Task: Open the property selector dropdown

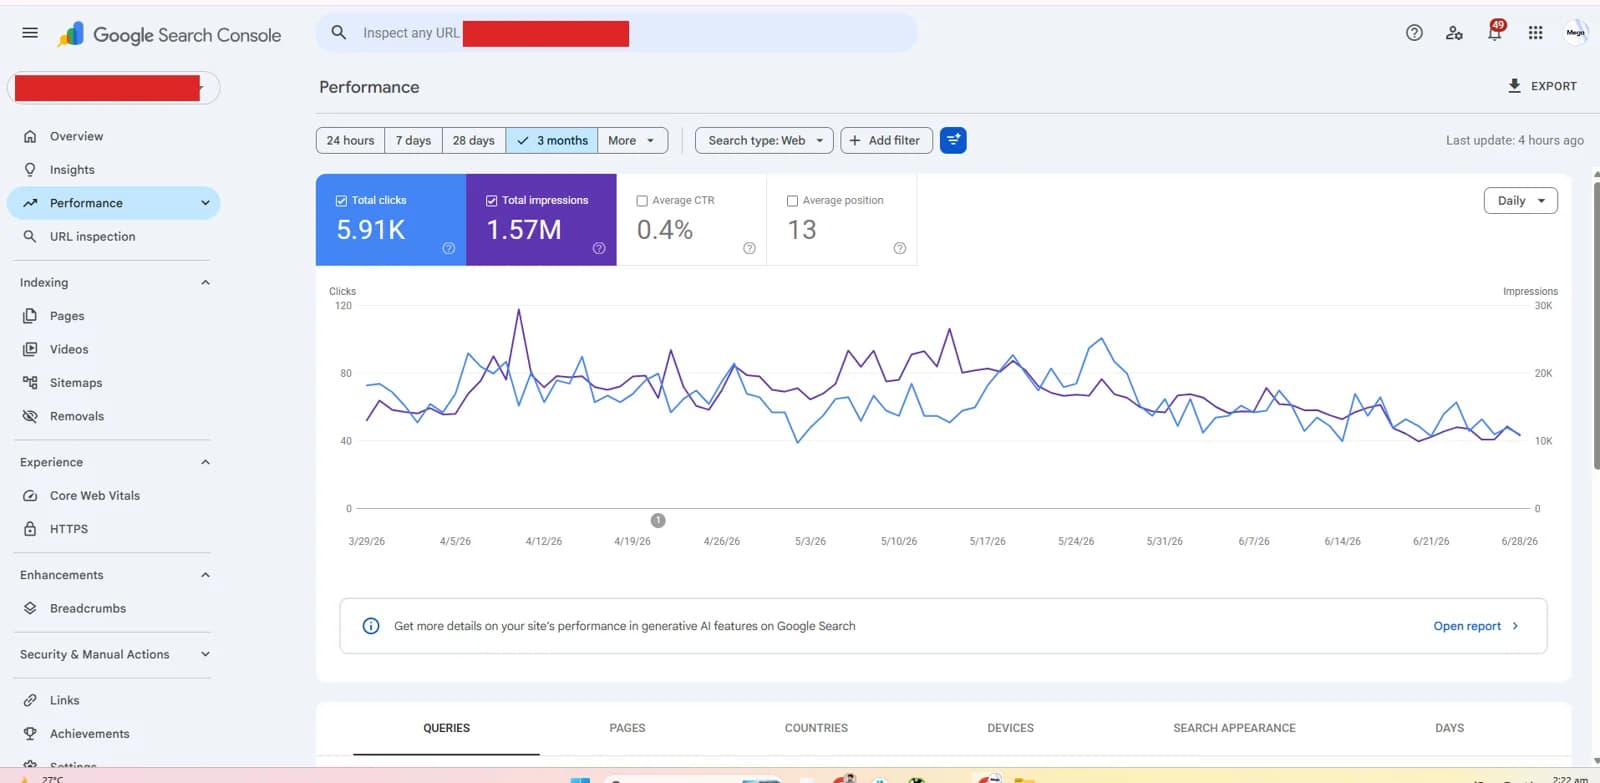Action: (114, 88)
